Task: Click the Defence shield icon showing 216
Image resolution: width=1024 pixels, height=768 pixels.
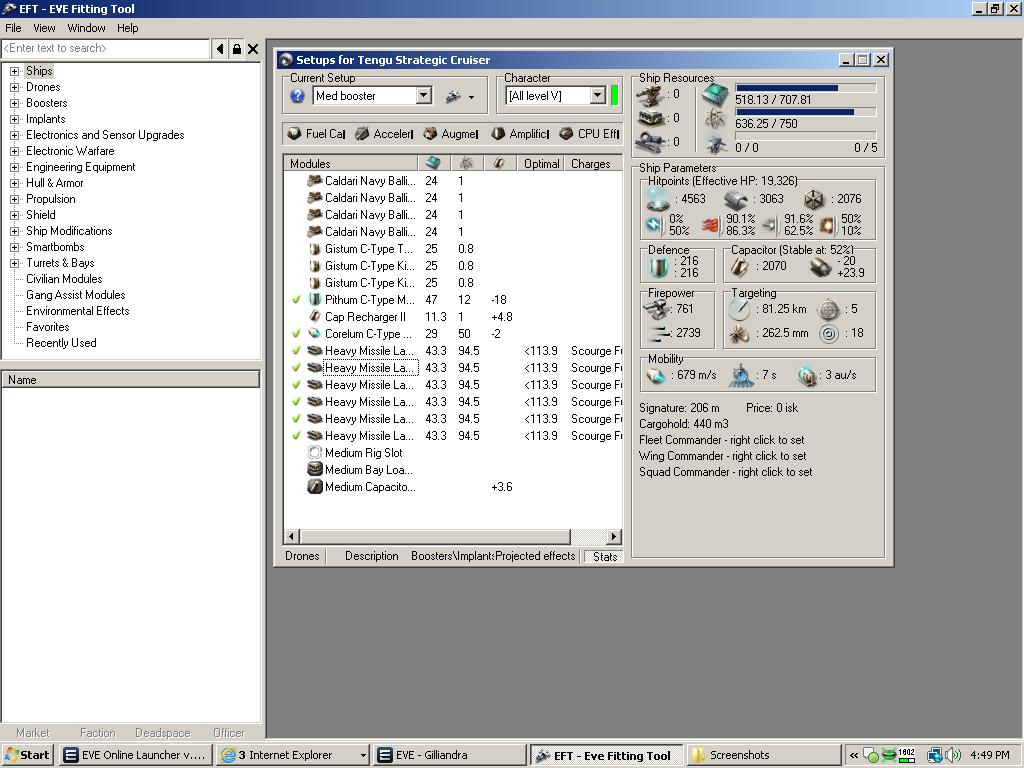Action: [658, 267]
